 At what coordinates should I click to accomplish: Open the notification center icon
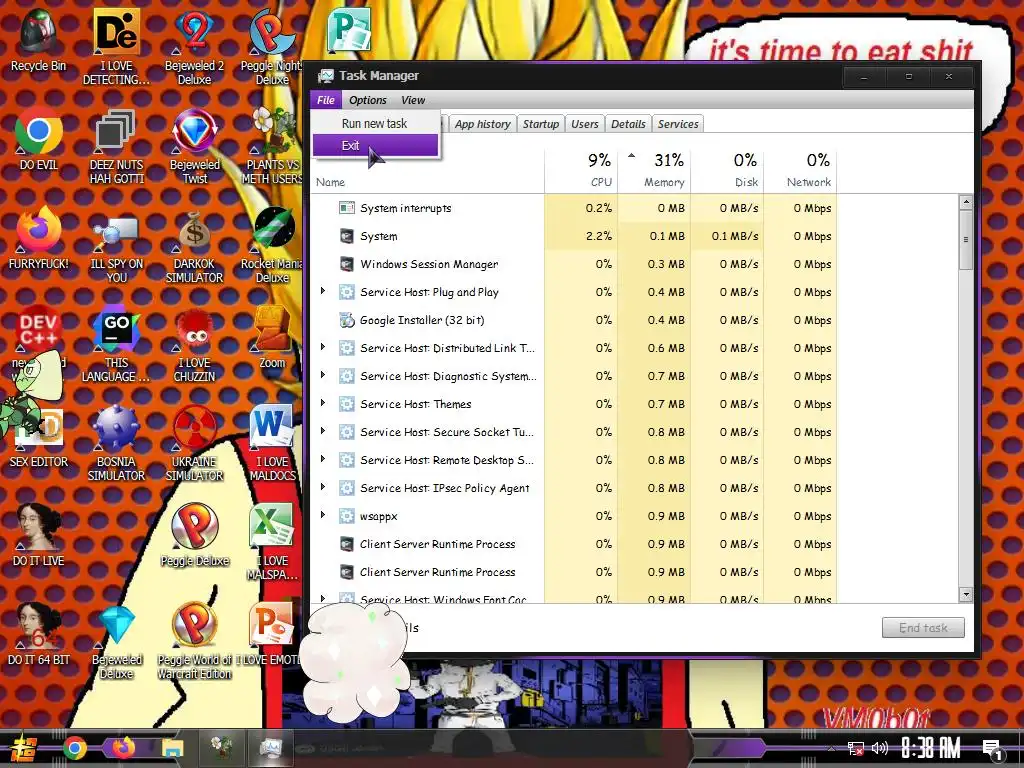991,749
